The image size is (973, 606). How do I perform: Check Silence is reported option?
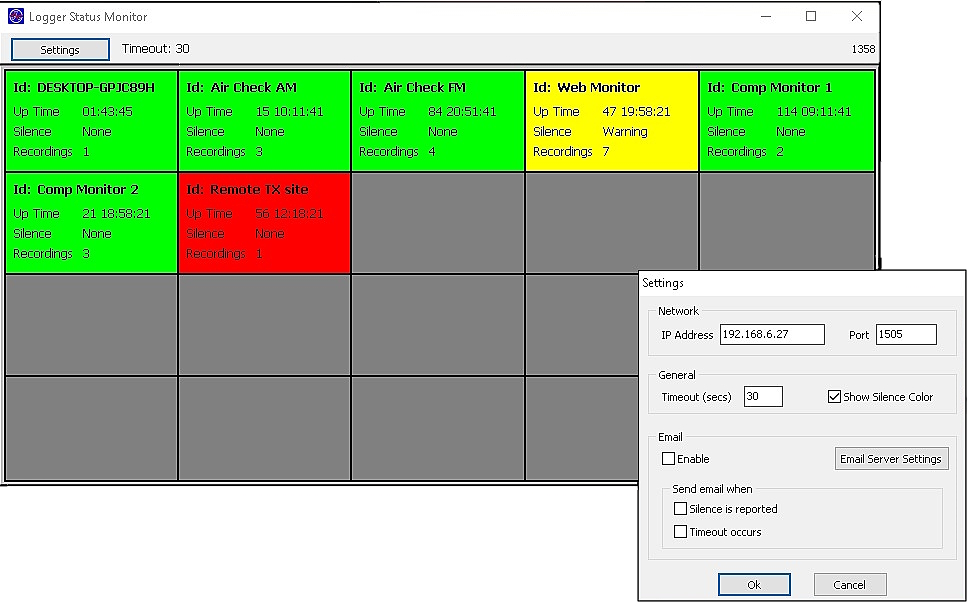pos(680,509)
